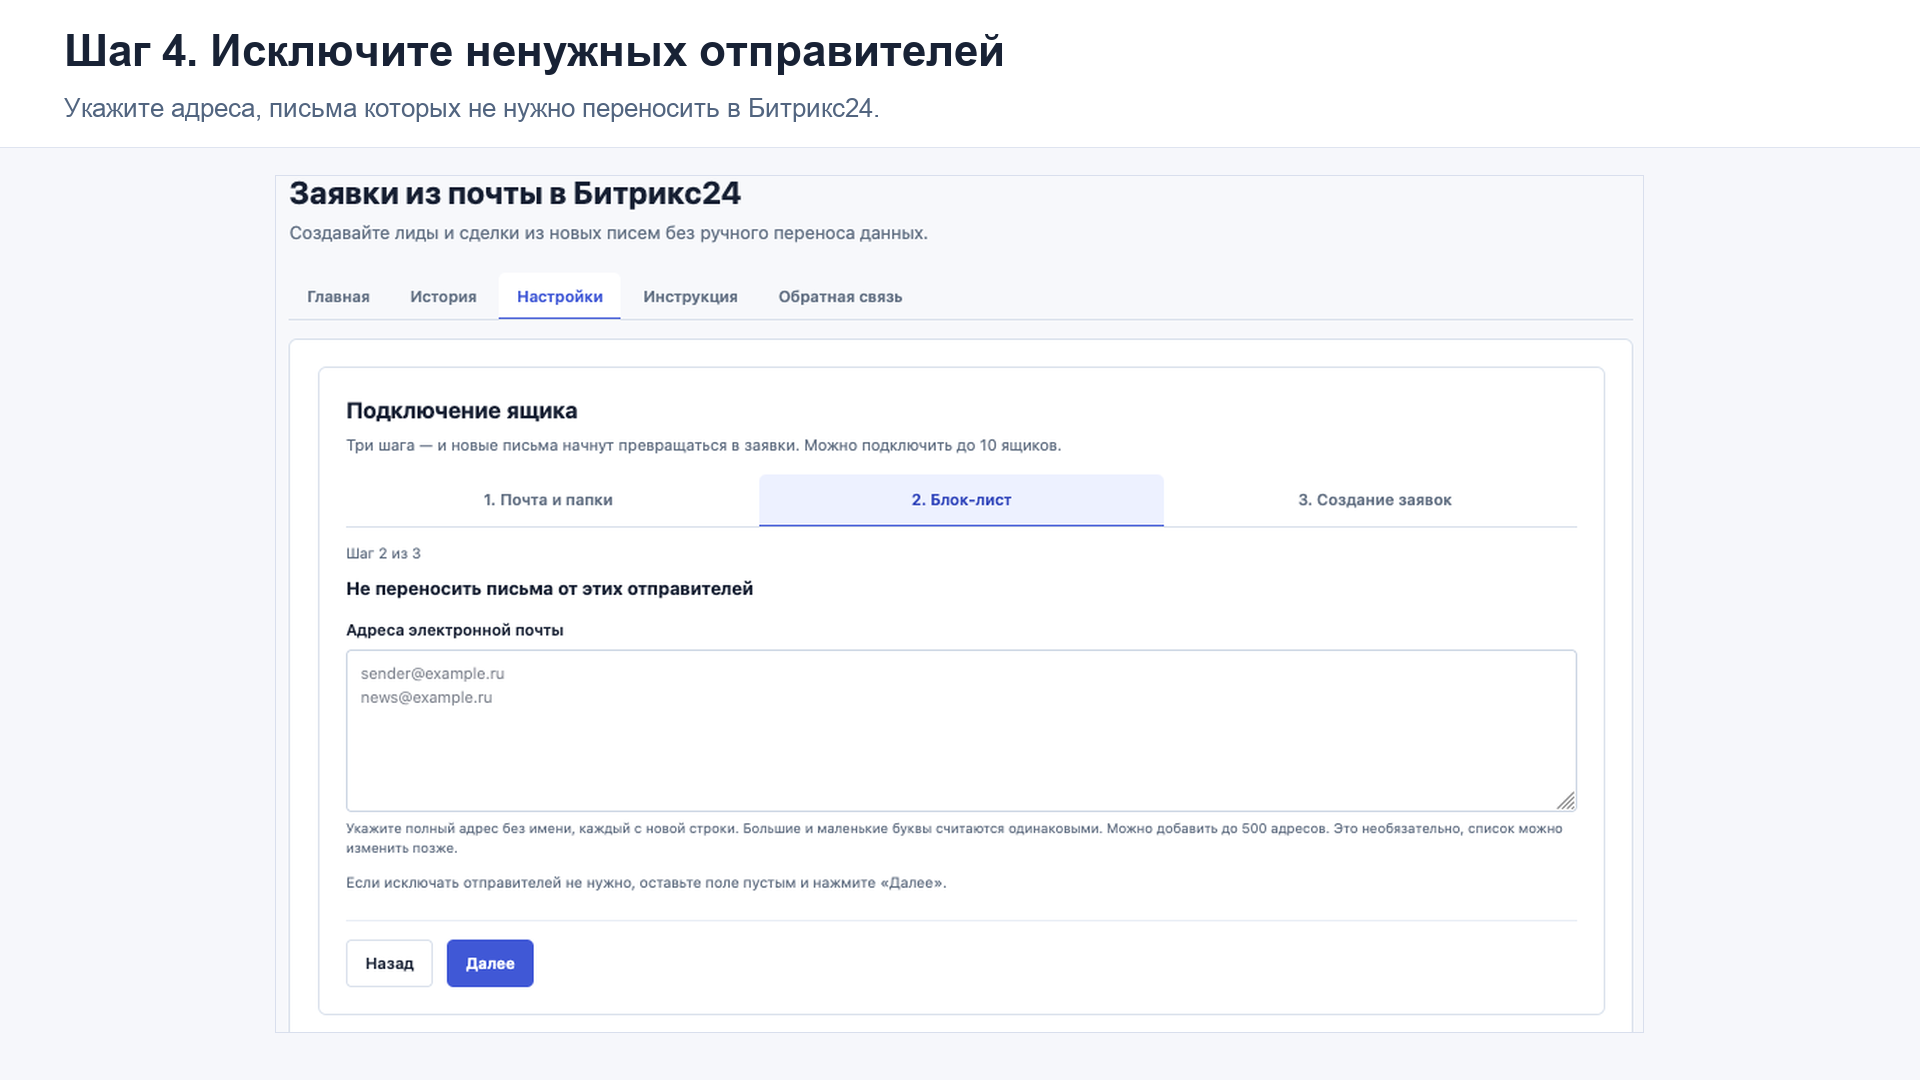Open the Инструкция tab

click(690, 297)
